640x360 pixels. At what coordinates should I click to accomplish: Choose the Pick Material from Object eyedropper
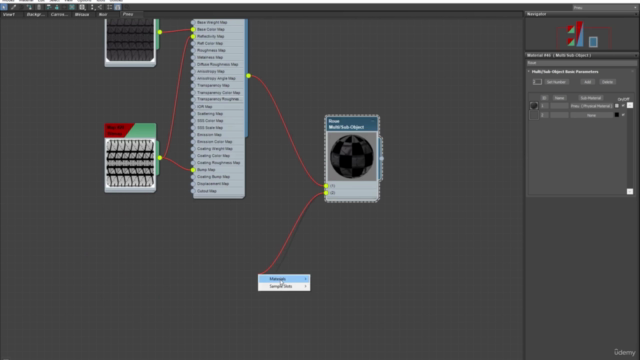pos(13,7)
